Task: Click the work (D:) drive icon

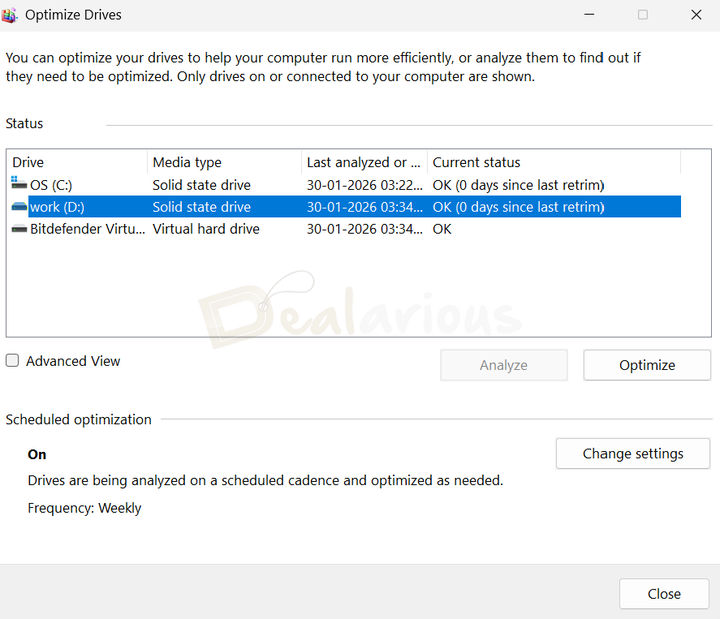Action: point(19,207)
